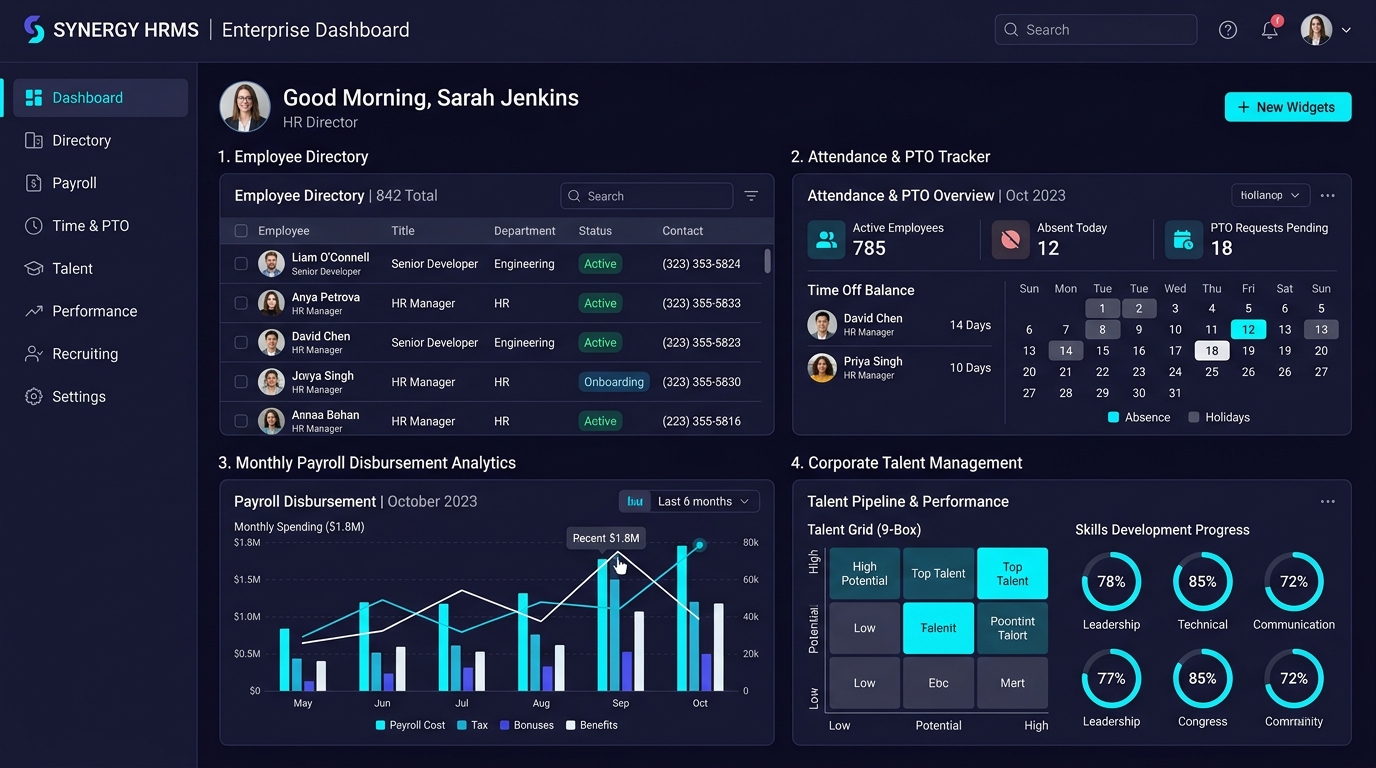Image resolution: width=1376 pixels, height=768 pixels.
Task: Select day 18 on the calendar
Action: pos(1212,351)
